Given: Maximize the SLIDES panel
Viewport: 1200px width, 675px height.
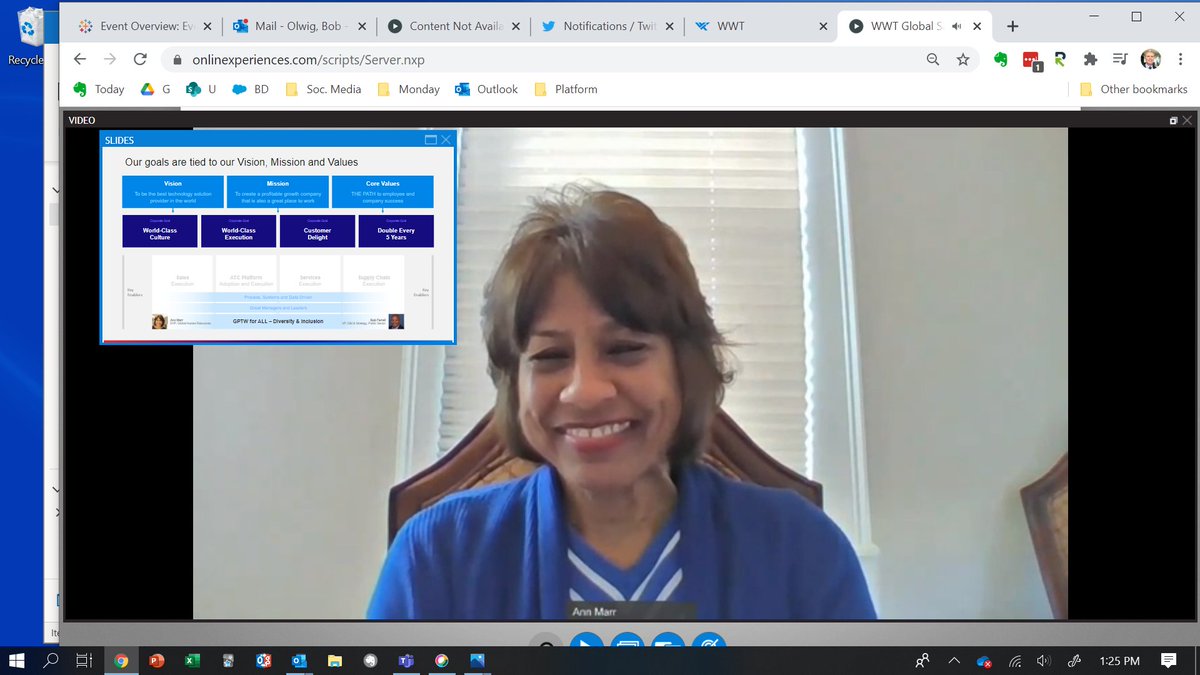Looking at the screenshot, I should pyautogui.click(x=431, y=140).
